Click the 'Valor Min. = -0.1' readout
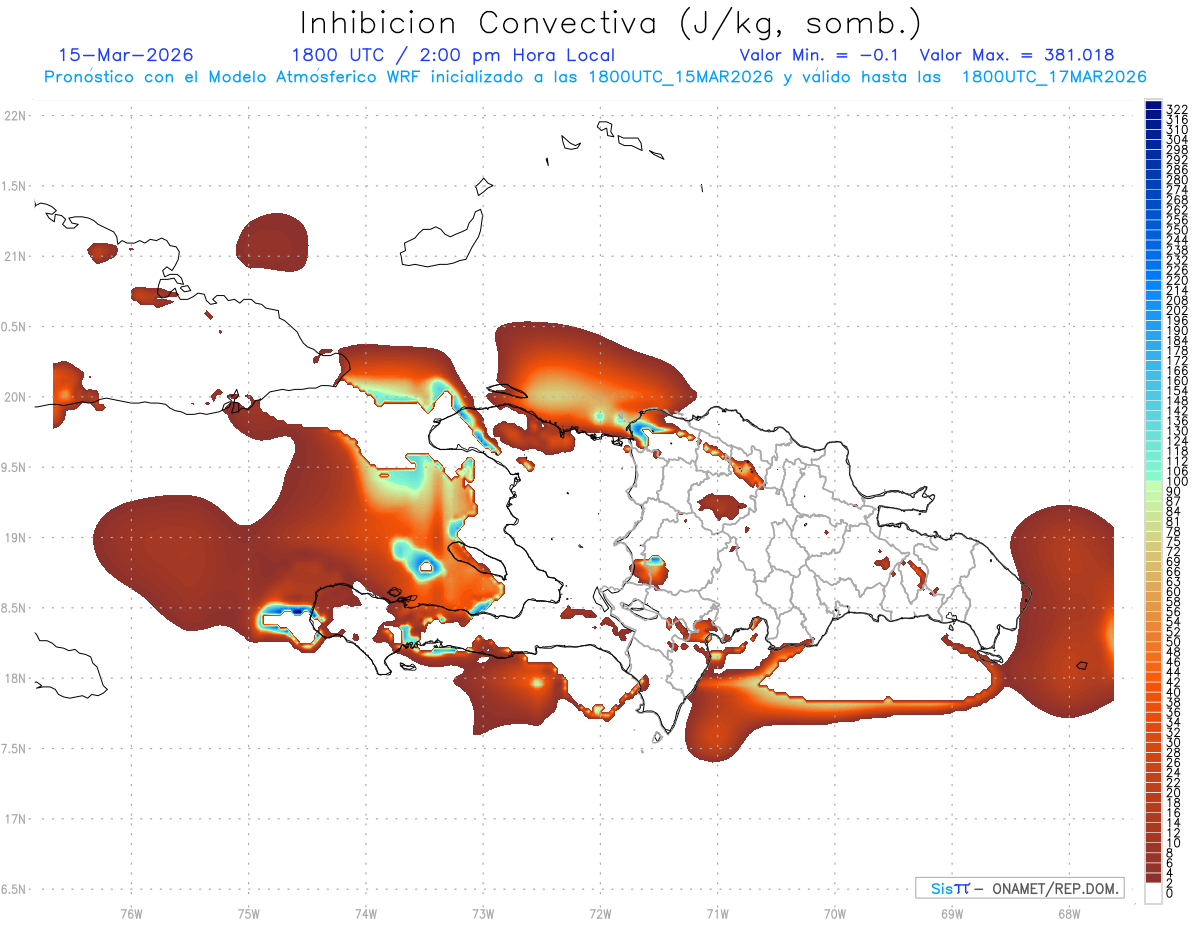The width and height of the screenshot is (1200, 927). (821, 55)
